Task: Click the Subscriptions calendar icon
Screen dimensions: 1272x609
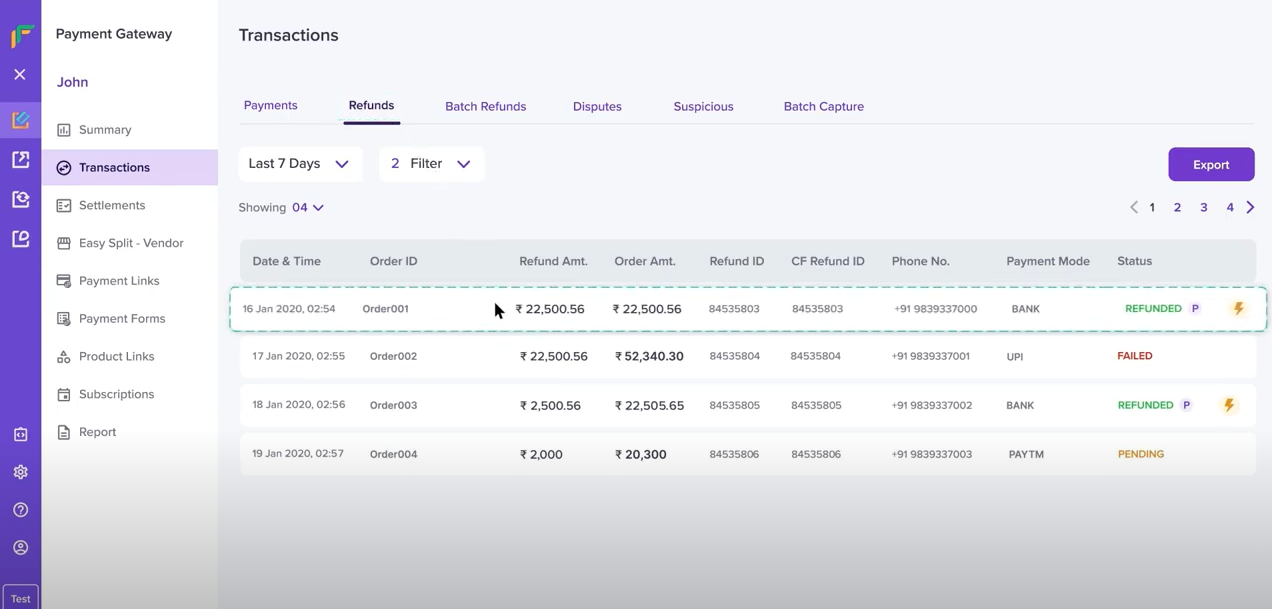Action: click(64, 395)
